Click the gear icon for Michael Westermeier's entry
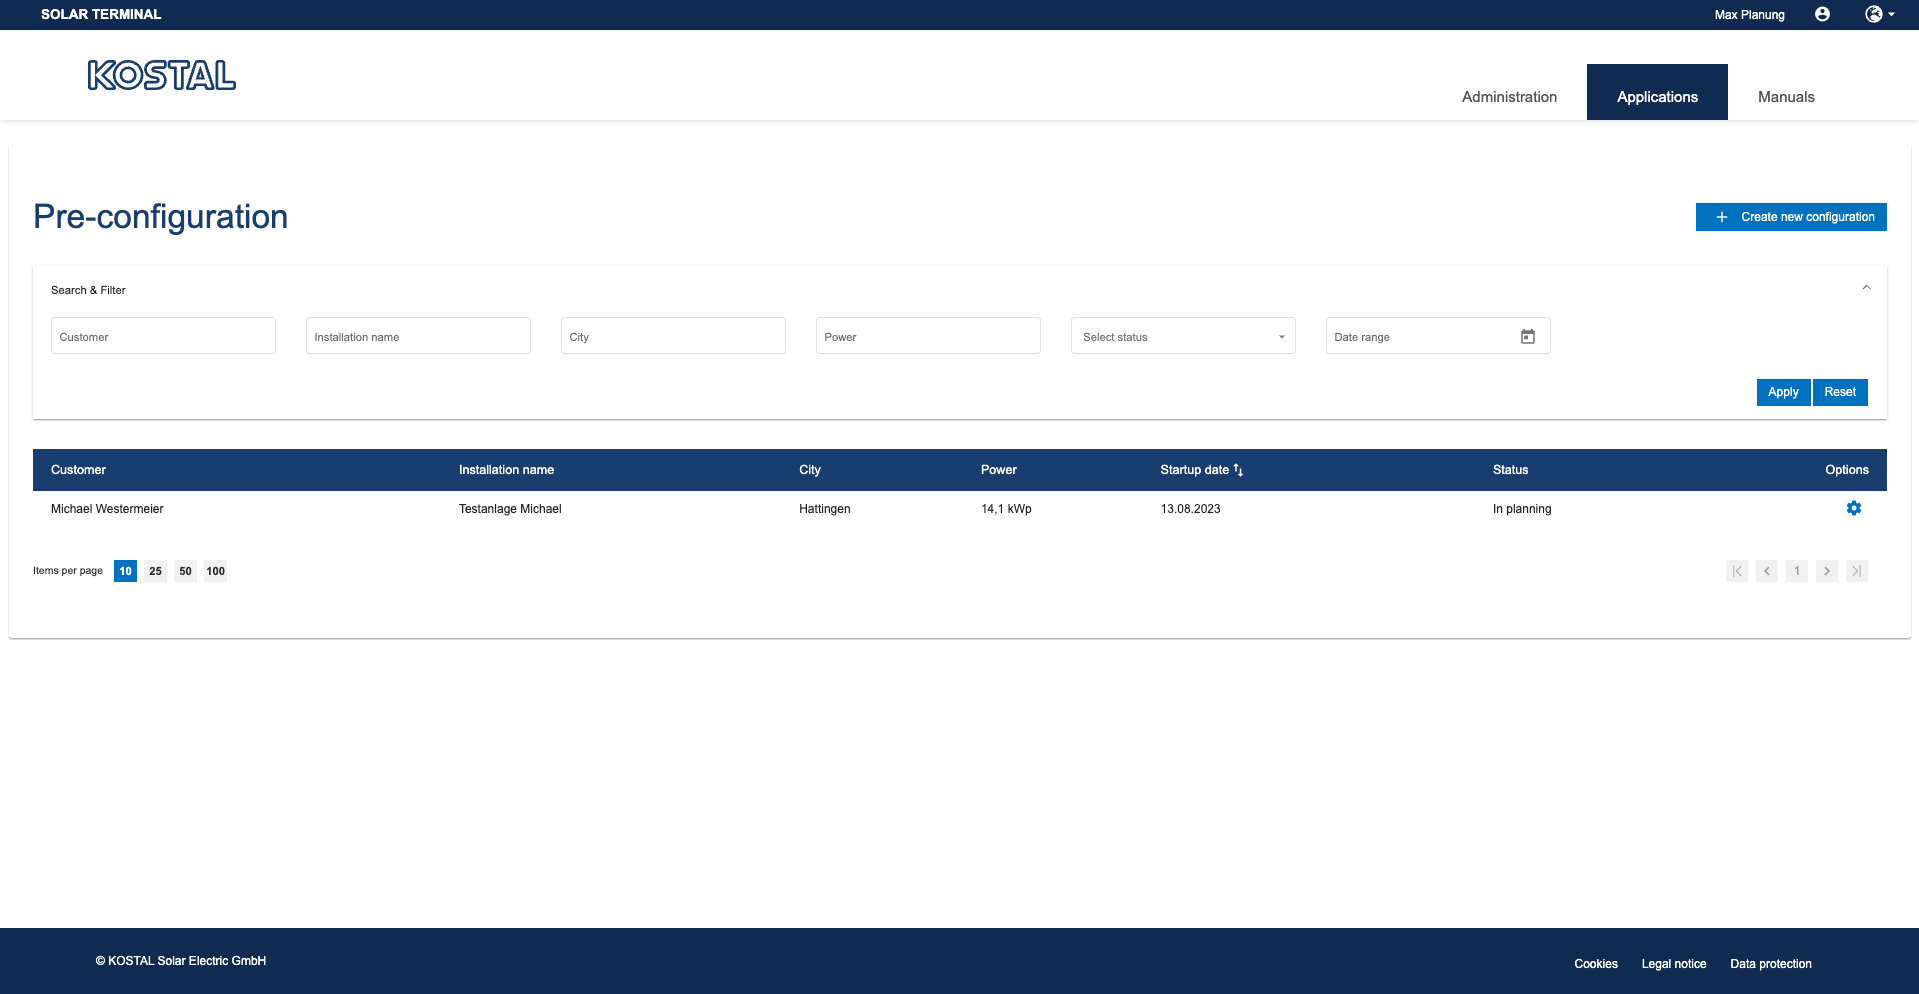 (x=1854, y=508)
